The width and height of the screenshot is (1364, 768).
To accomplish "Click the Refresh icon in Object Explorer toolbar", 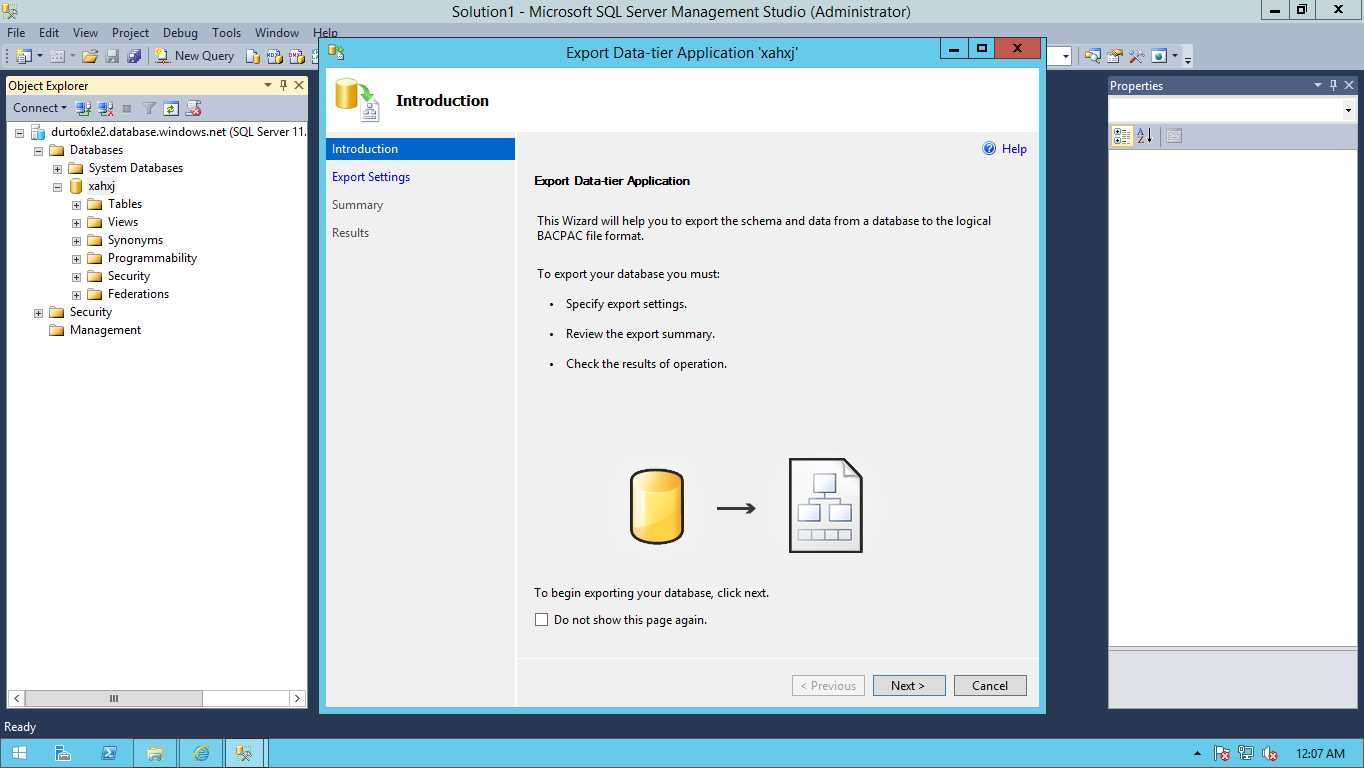I will [x=171, y=108].
